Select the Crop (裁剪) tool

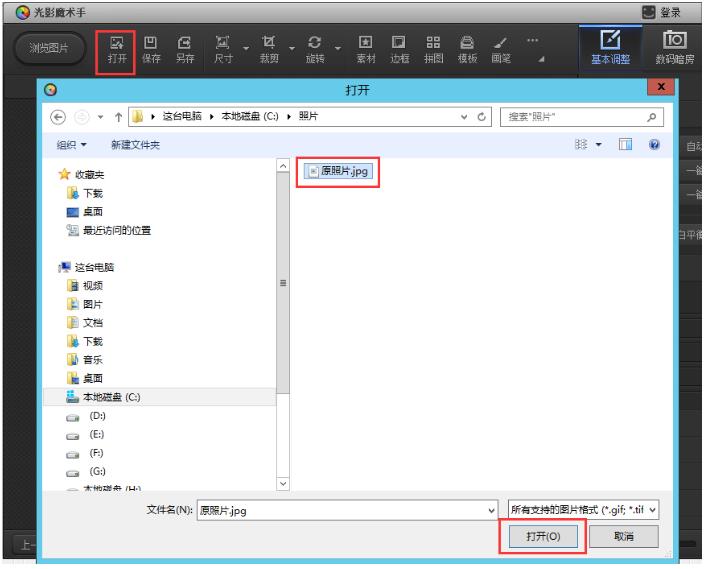click(x=269, y=49)
